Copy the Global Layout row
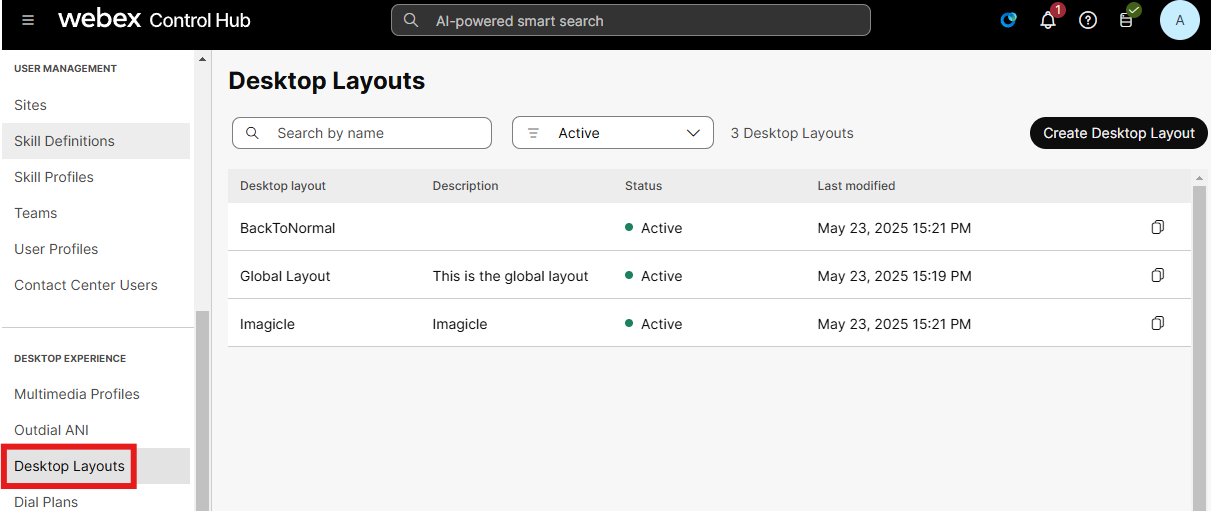The image size is (1211, 511). click(1157, 276)
